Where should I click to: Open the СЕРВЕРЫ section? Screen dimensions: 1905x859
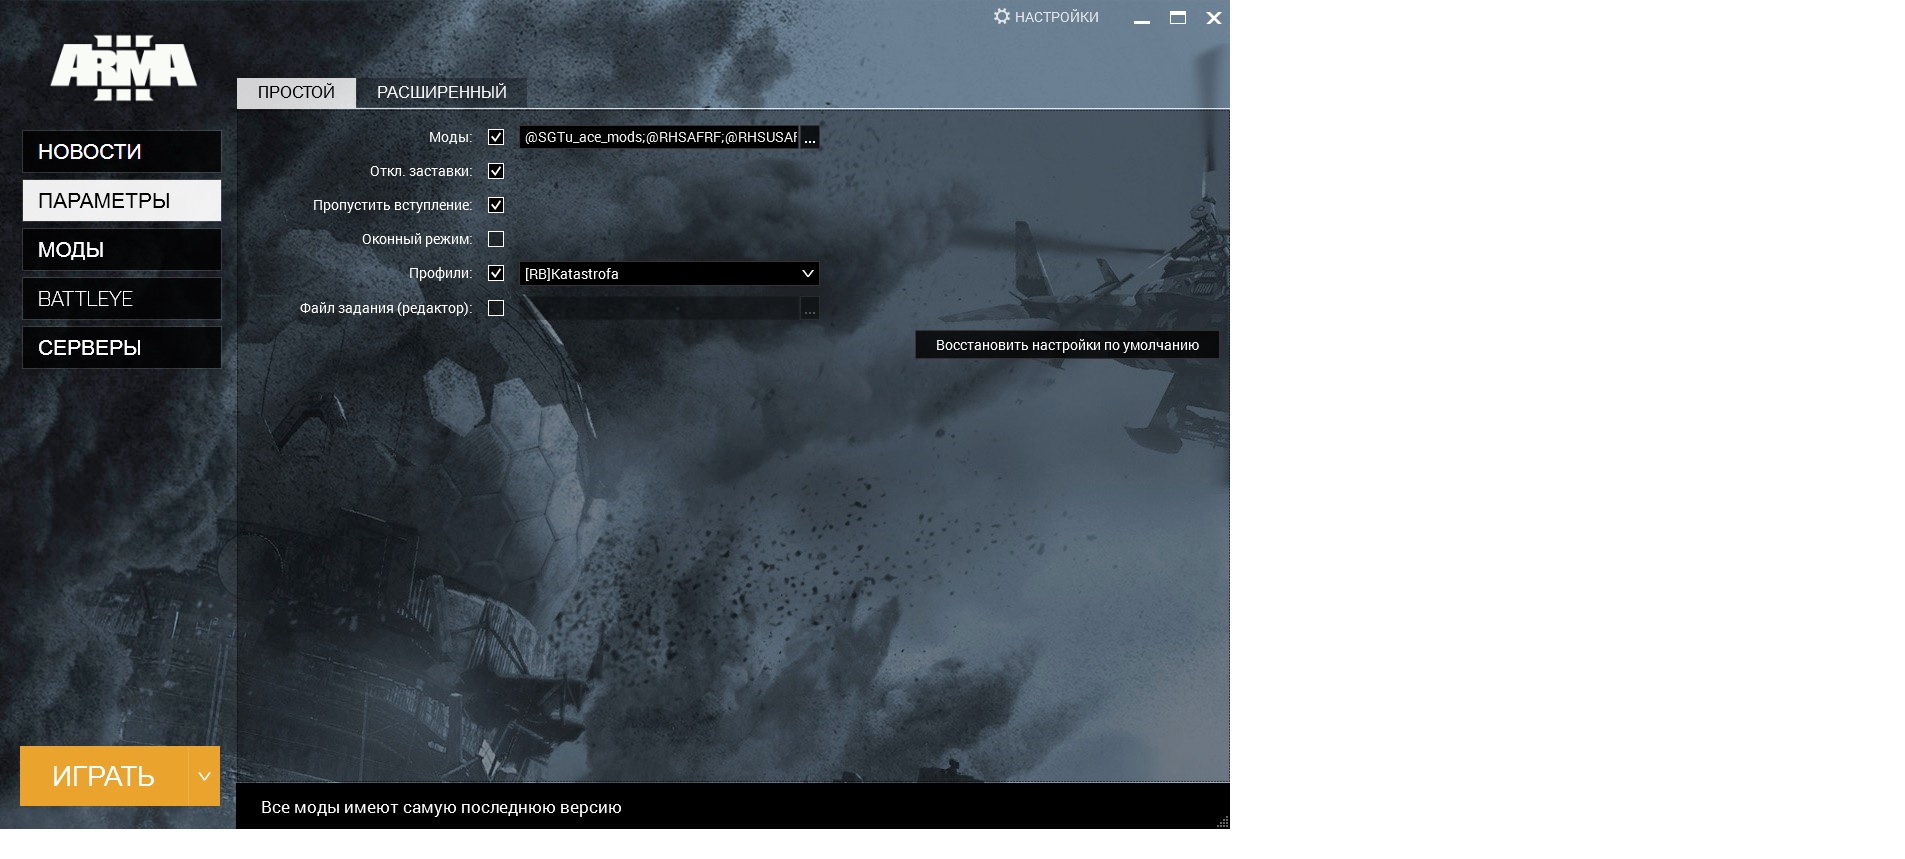[122, 348]
